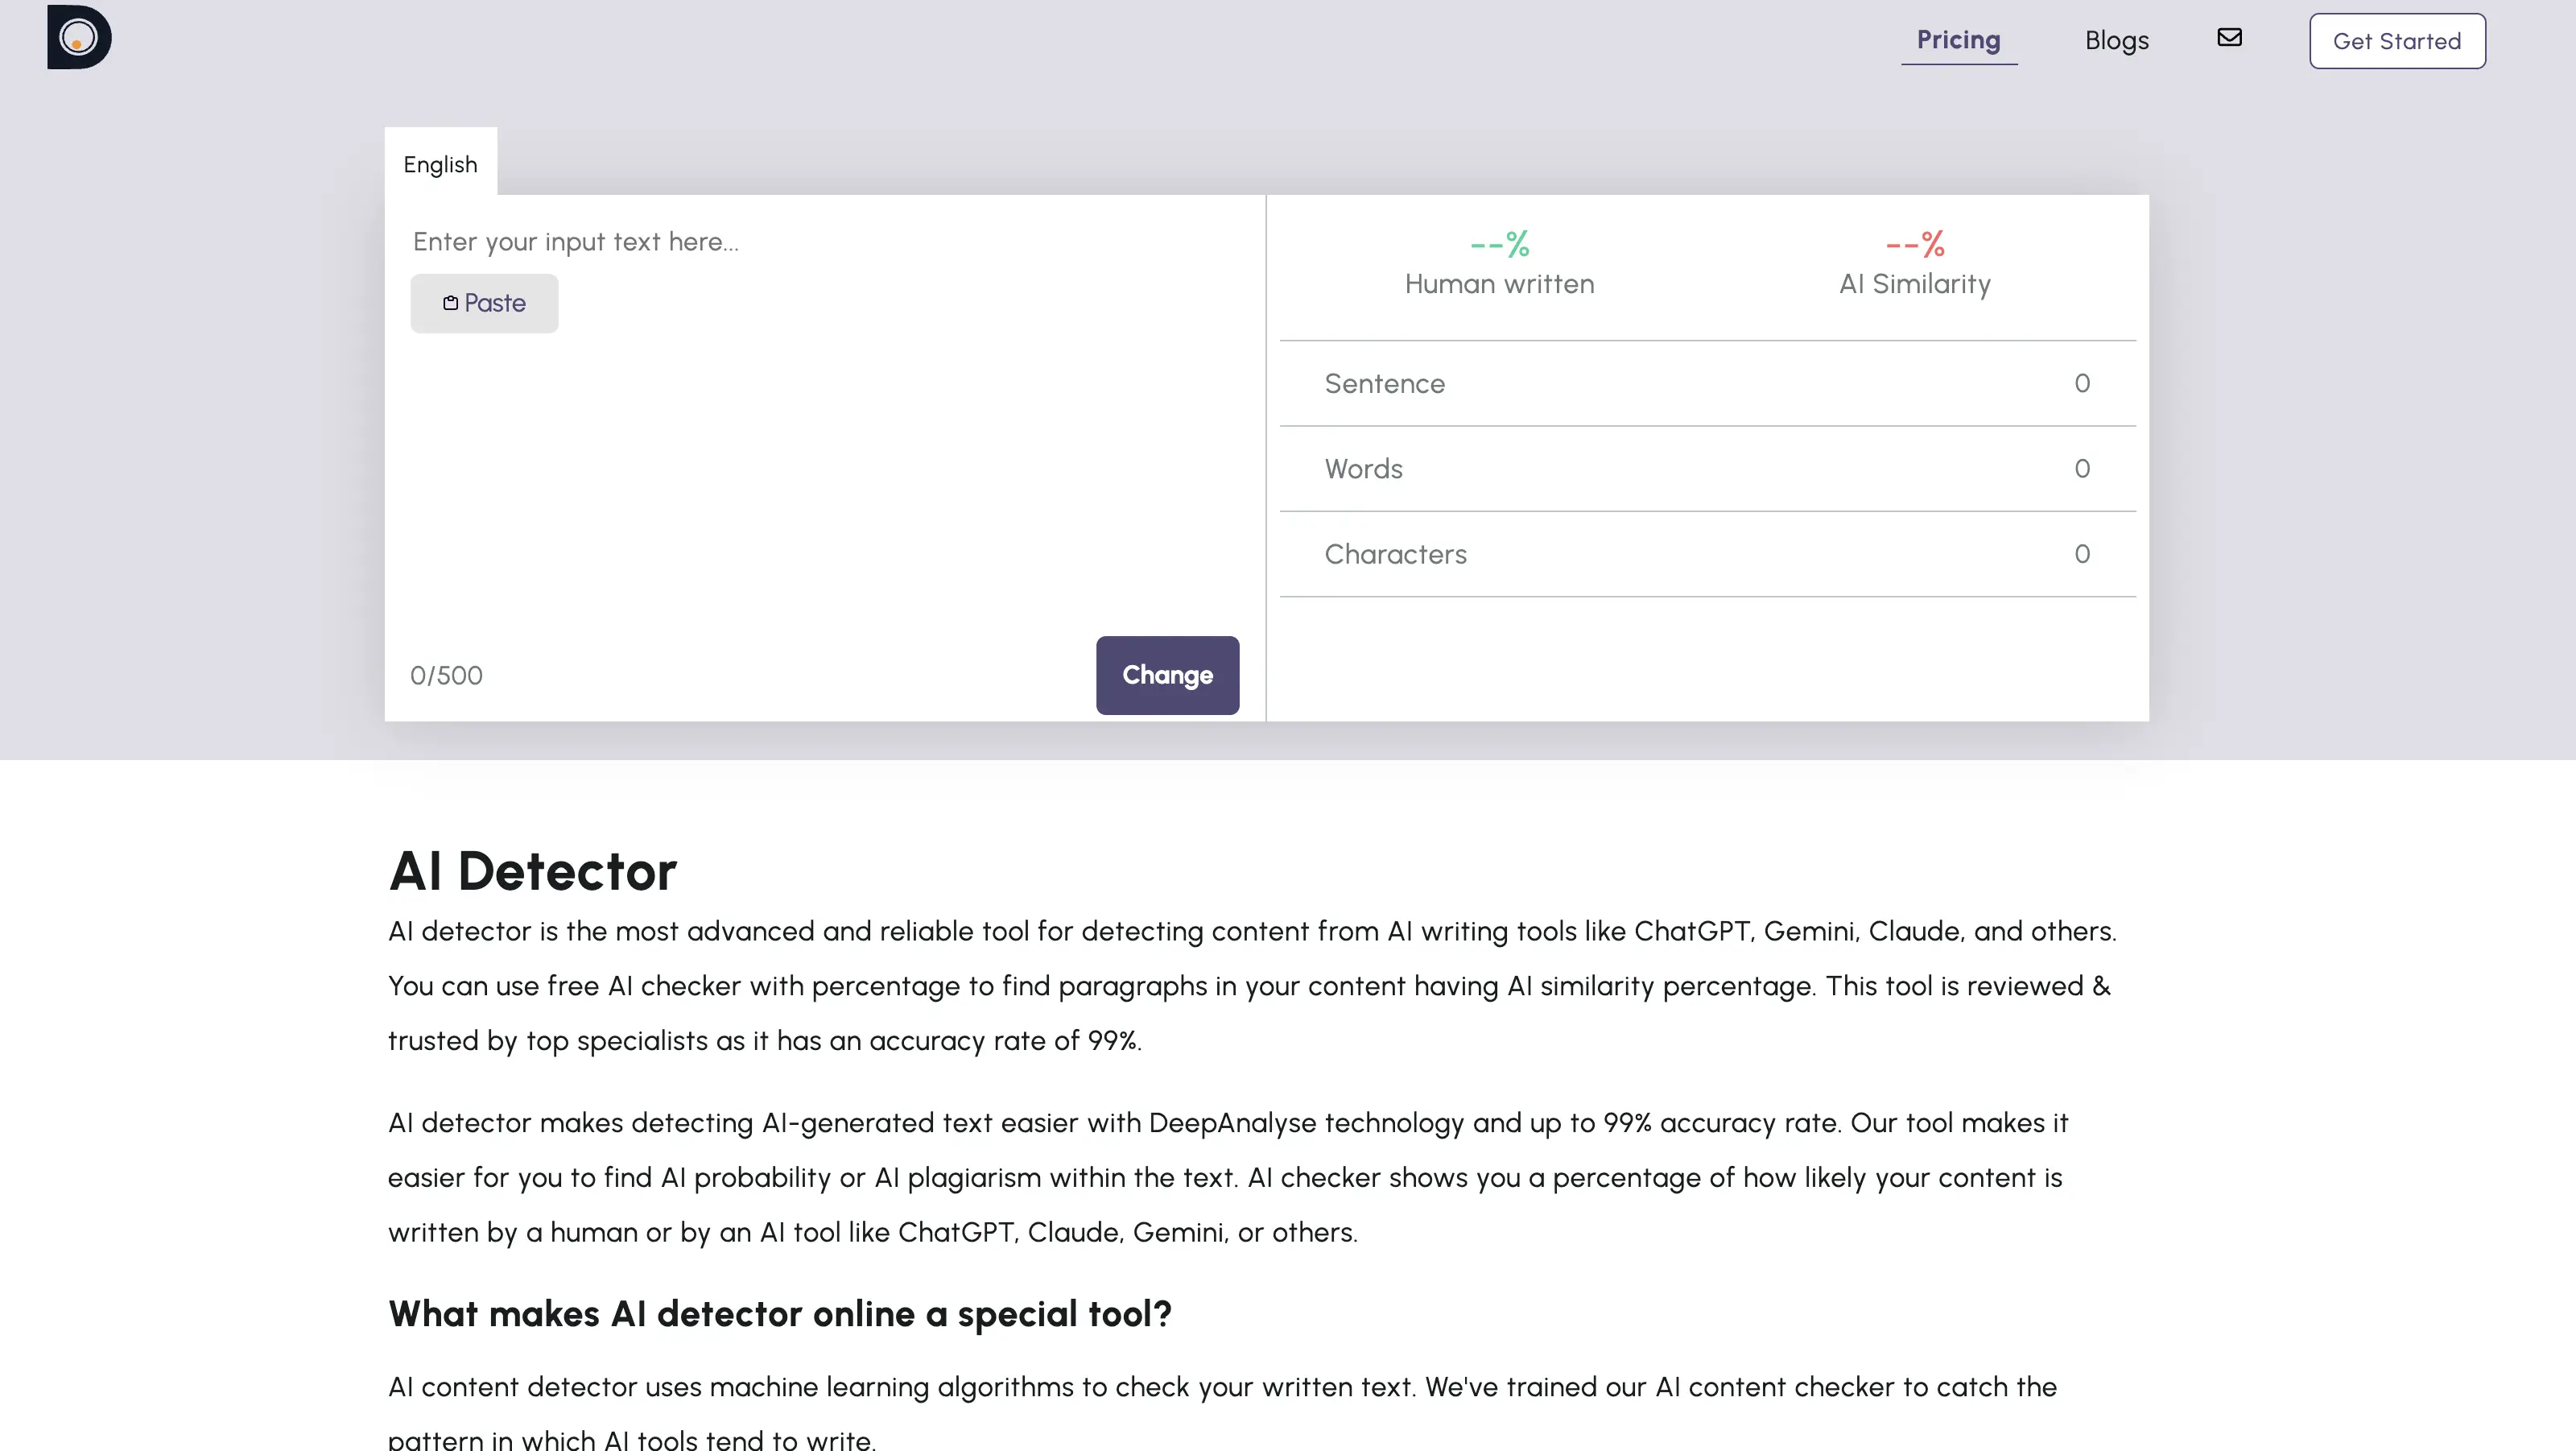
Task: Select the Words count row
Action: pyautogui.click(x=1706, y=469)
